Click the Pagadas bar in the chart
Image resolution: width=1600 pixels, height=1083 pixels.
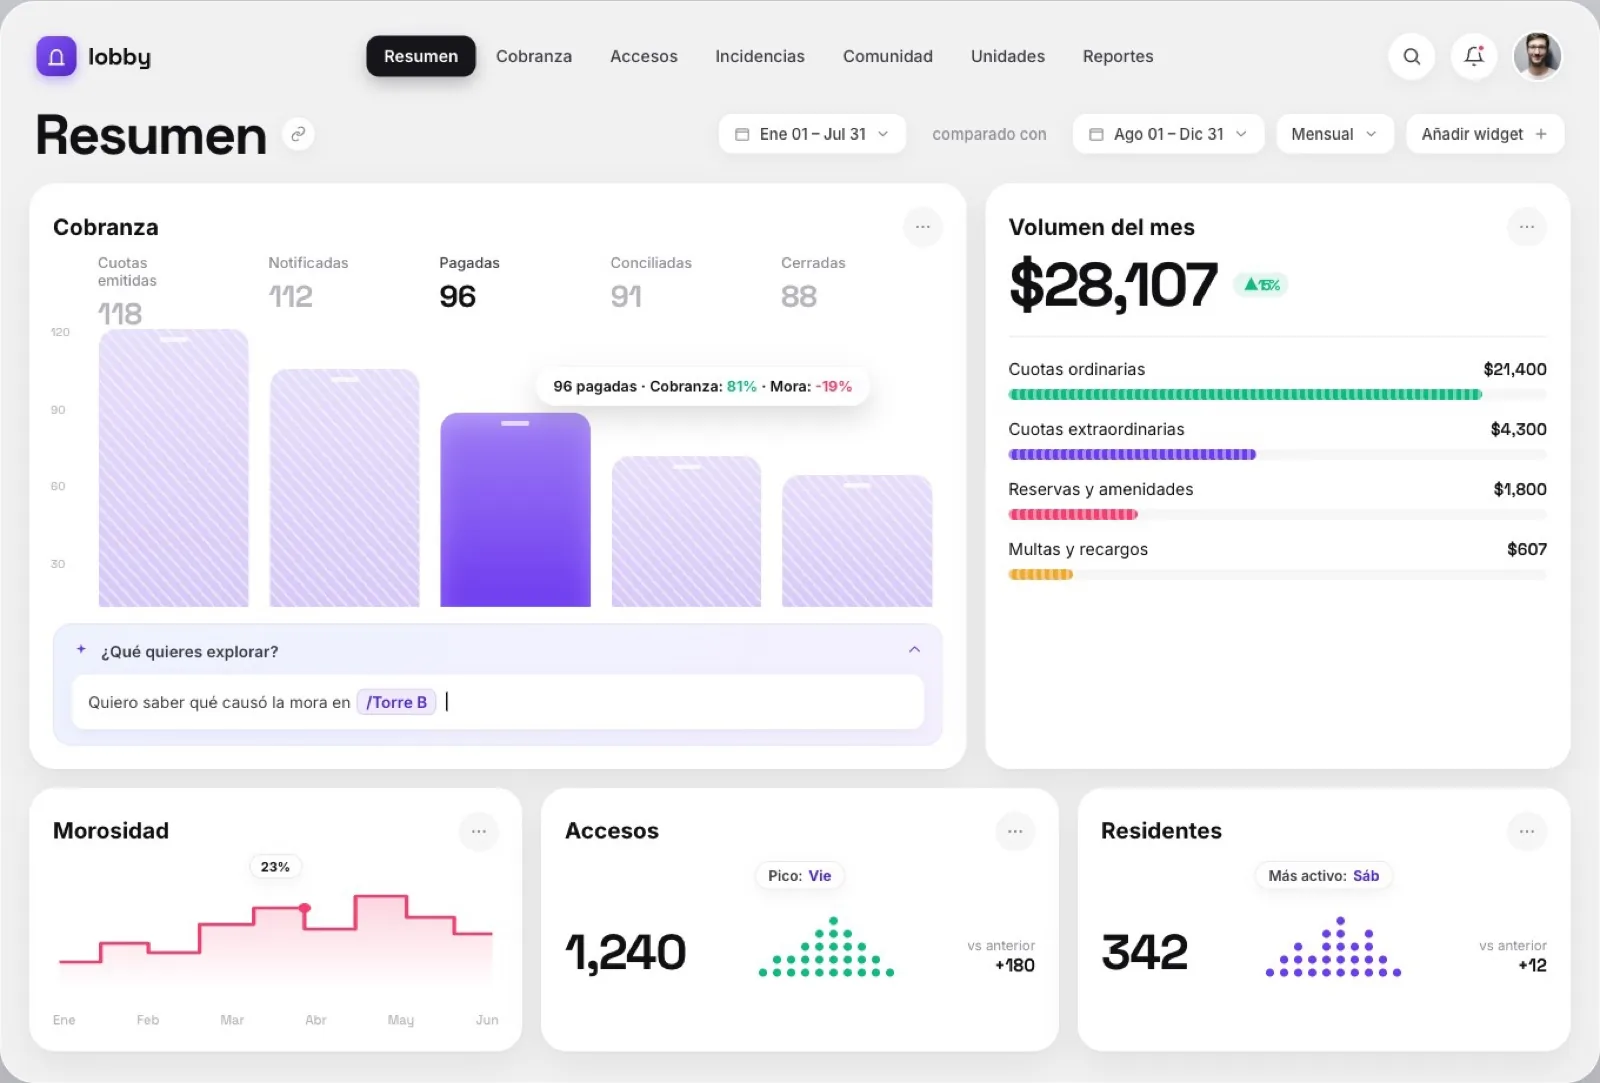[515, 510]
